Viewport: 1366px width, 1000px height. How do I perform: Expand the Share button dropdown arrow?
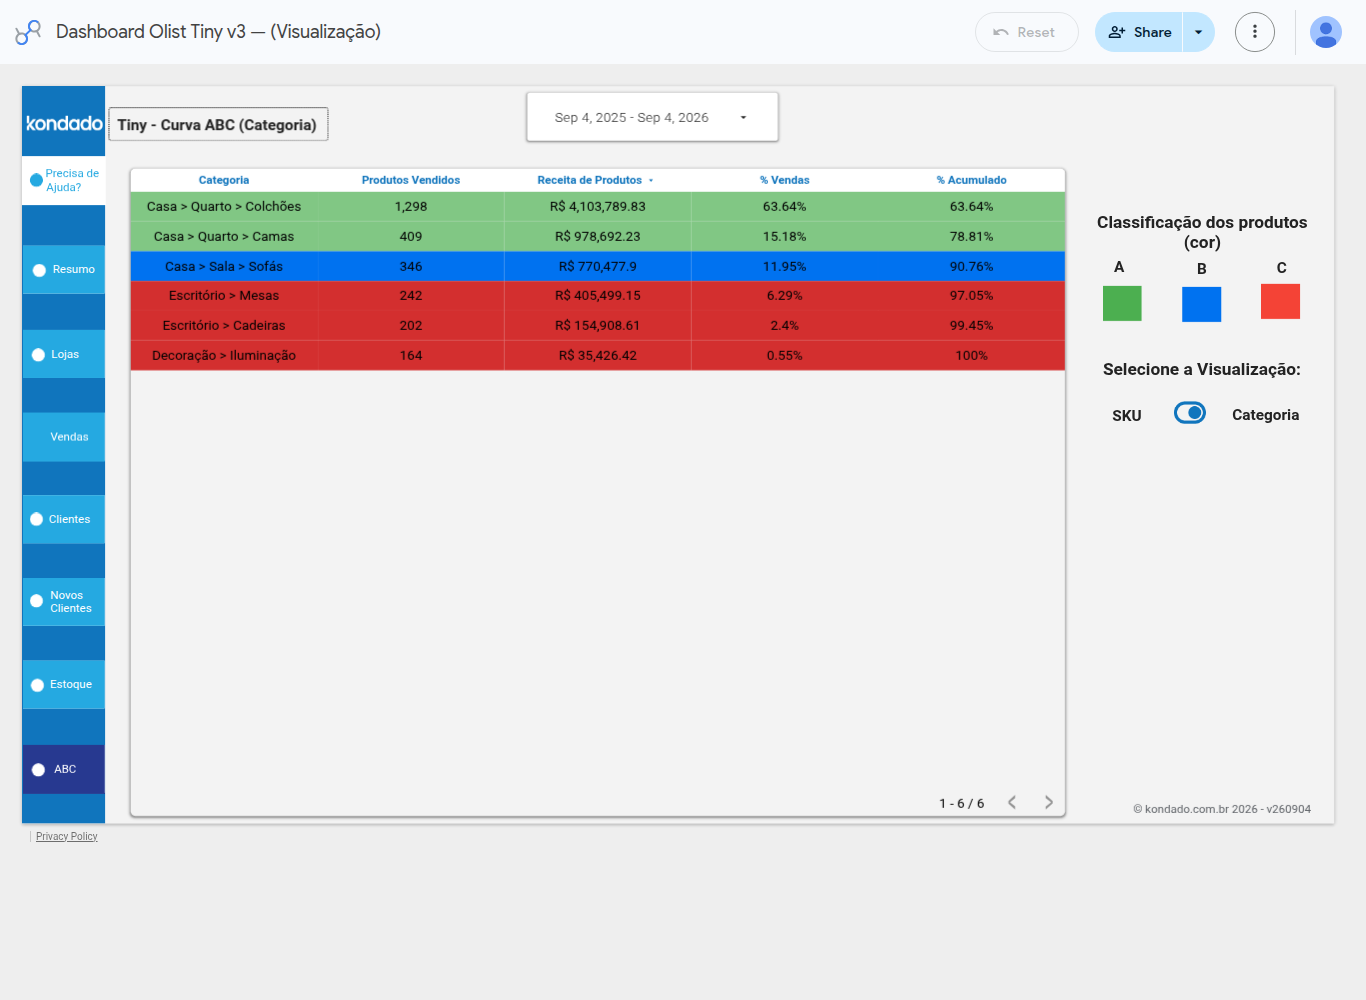[x=1198, y=32]
